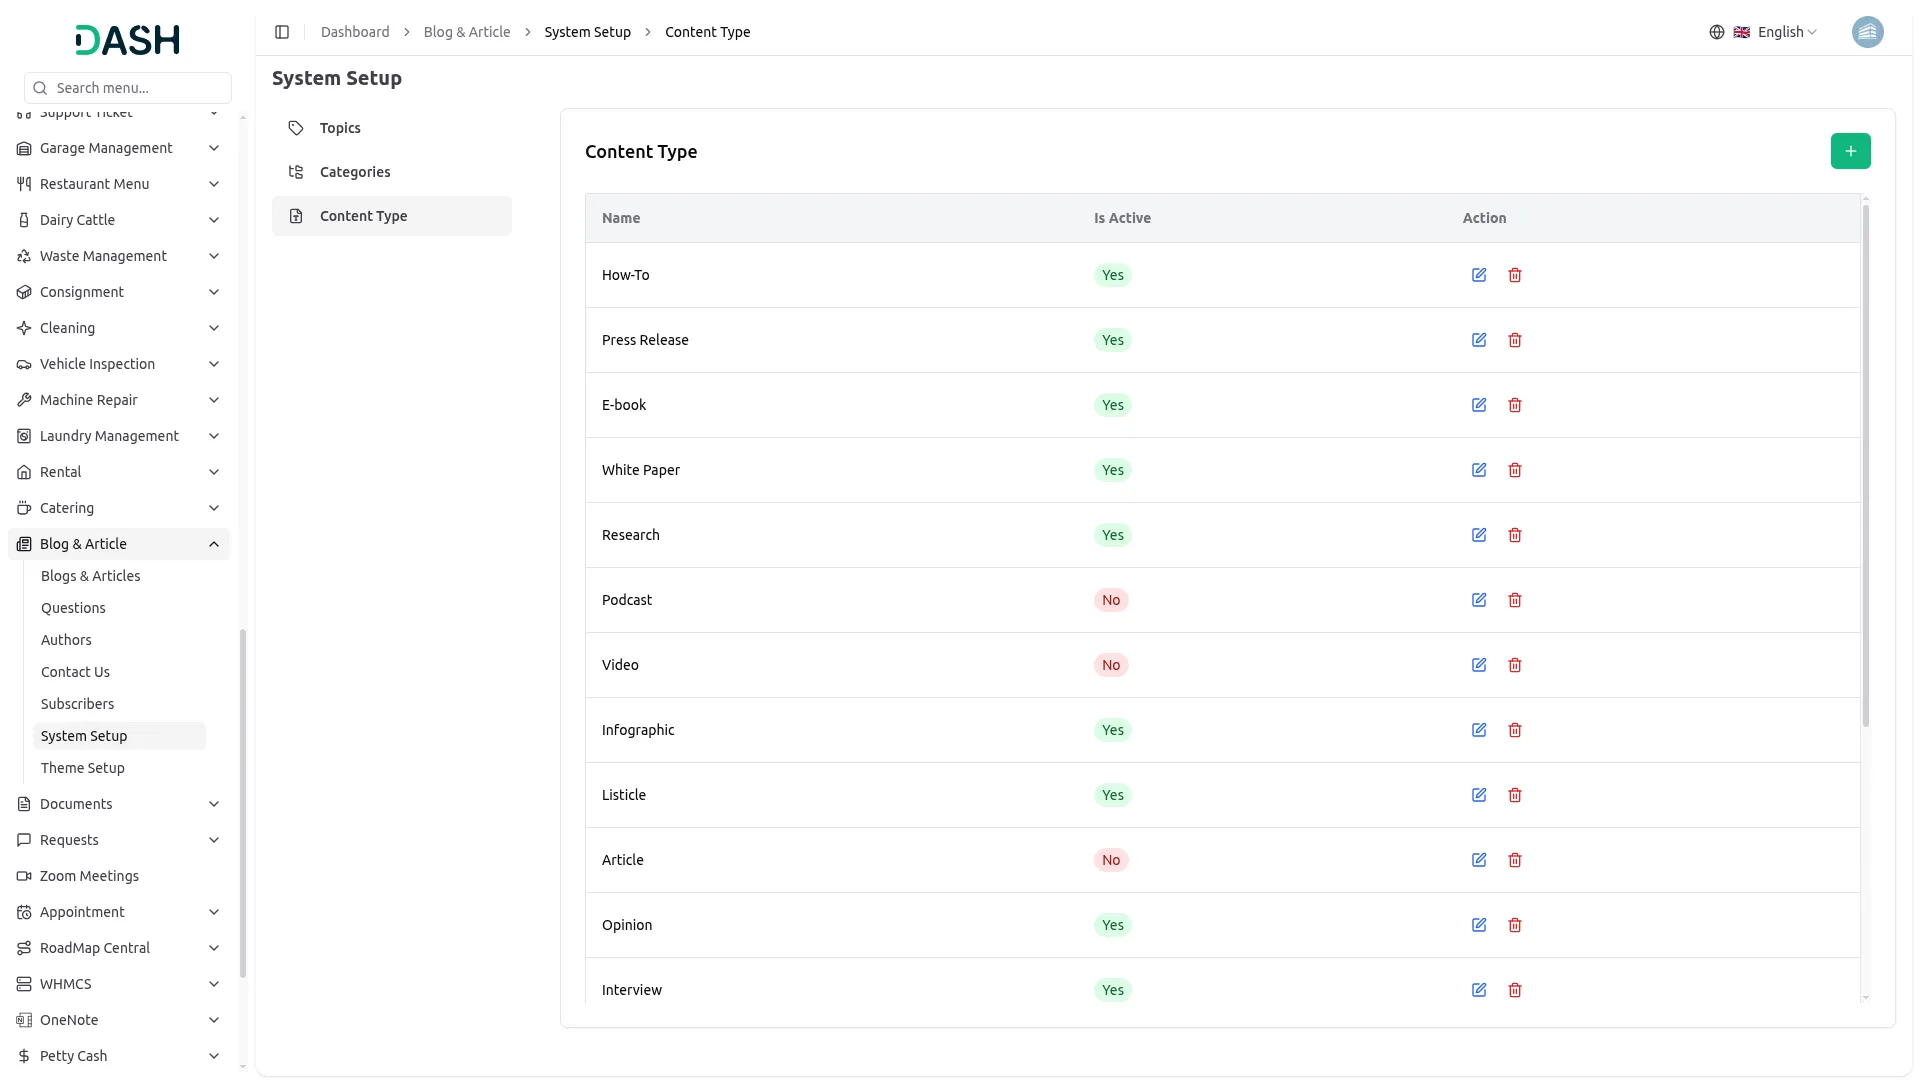Screen dimensions: 1920x1080
Task: Open the Authors sidebar link
Action: (x=66, y=640)
